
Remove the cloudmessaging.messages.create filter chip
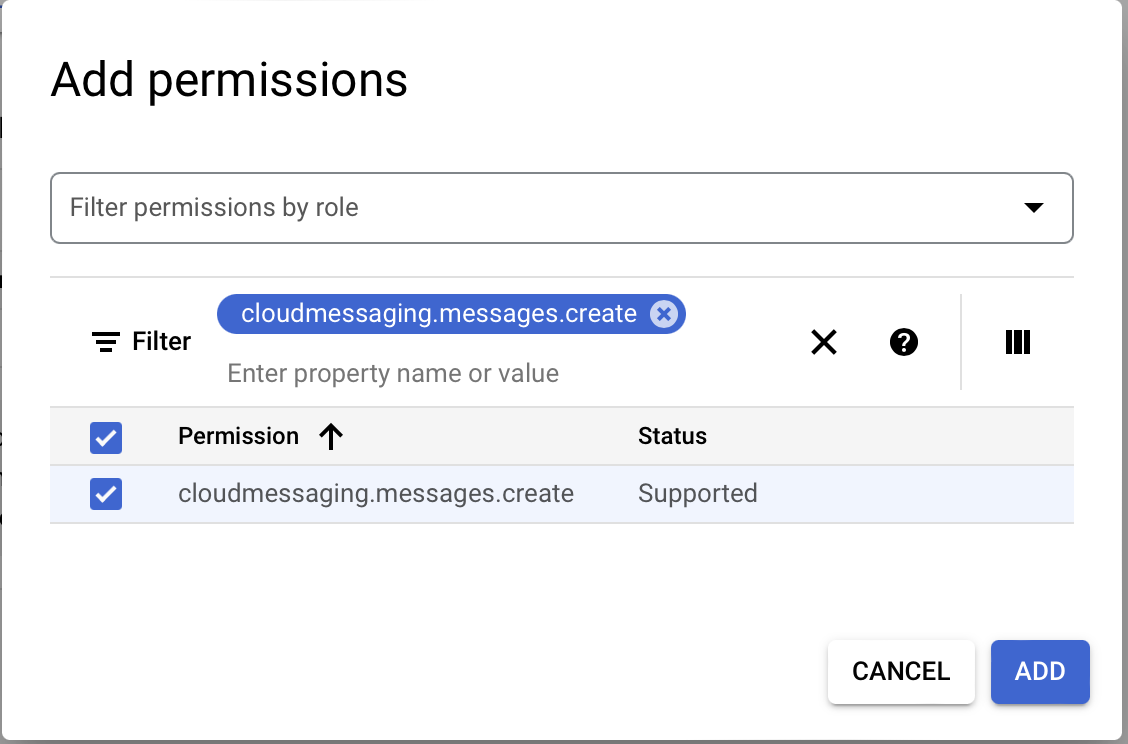click(663, 313)
